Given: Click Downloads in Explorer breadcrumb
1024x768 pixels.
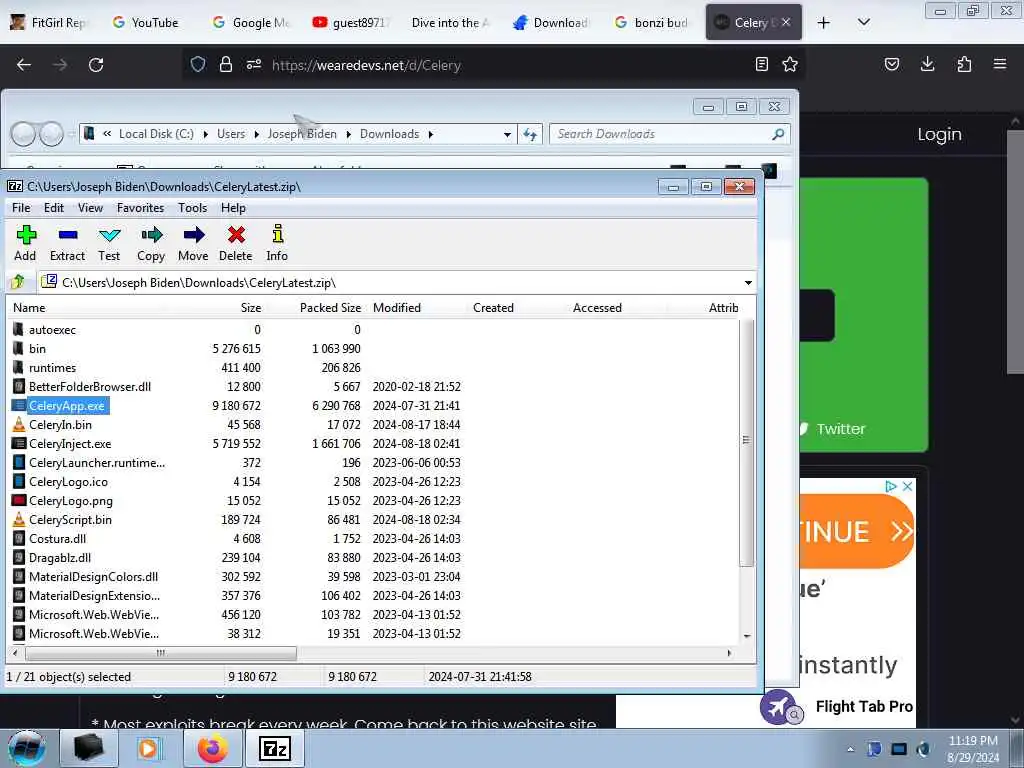Looking at the screenshot, I should pyautogui.click(x=389, y=134).
